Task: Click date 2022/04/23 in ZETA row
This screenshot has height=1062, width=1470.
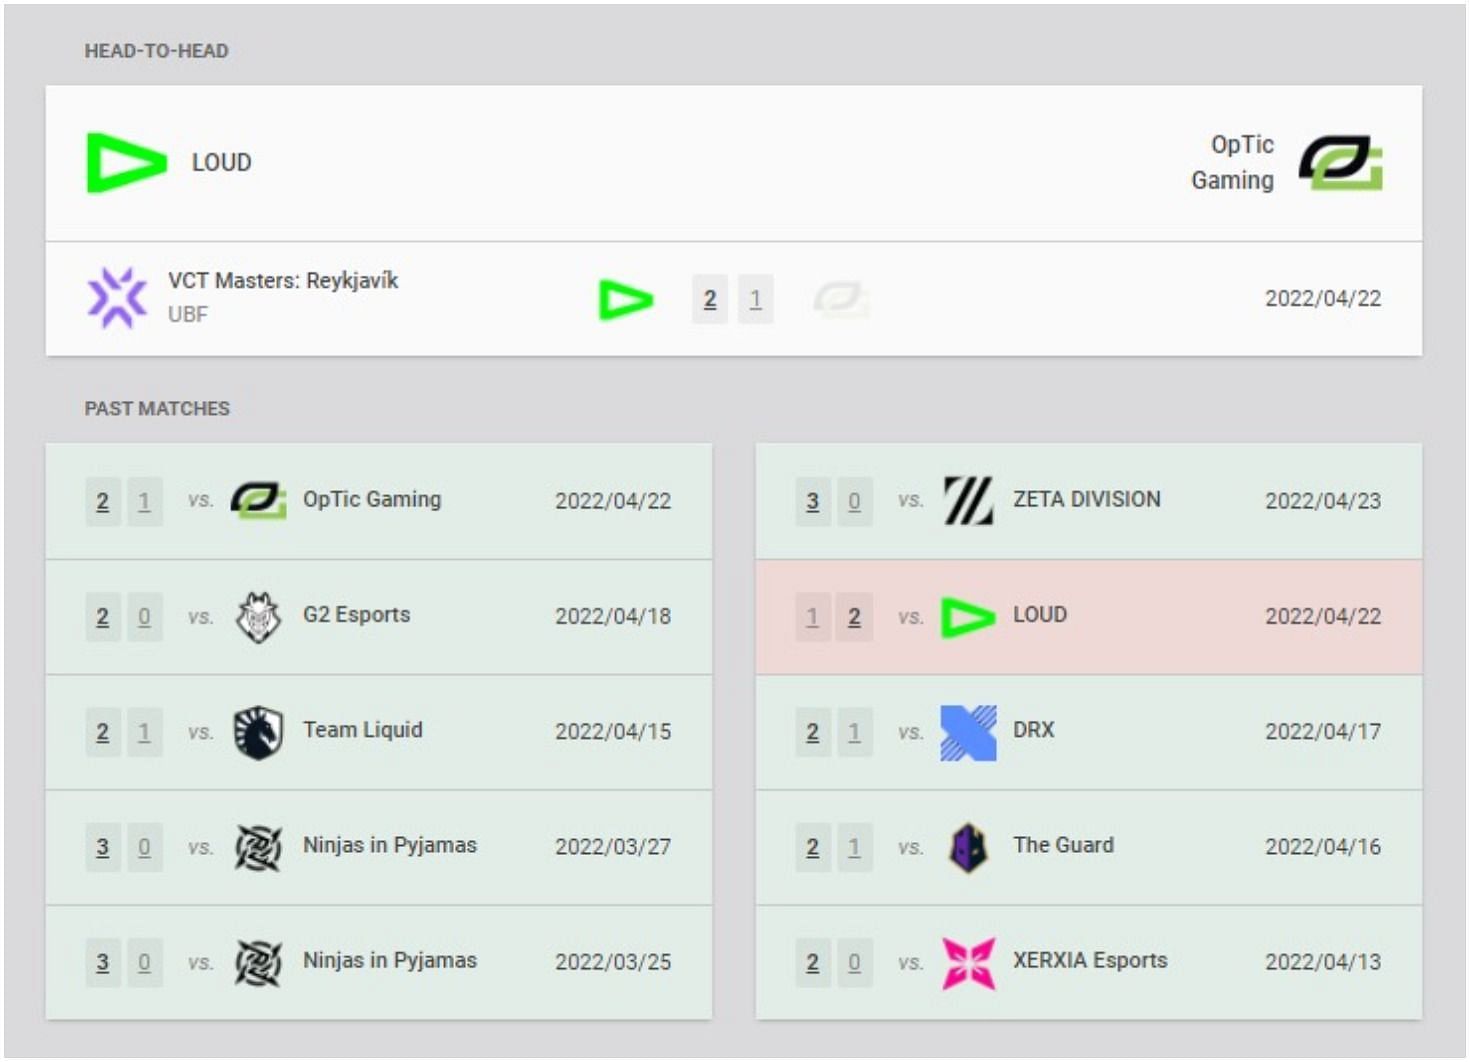Action: point(1323,500)
